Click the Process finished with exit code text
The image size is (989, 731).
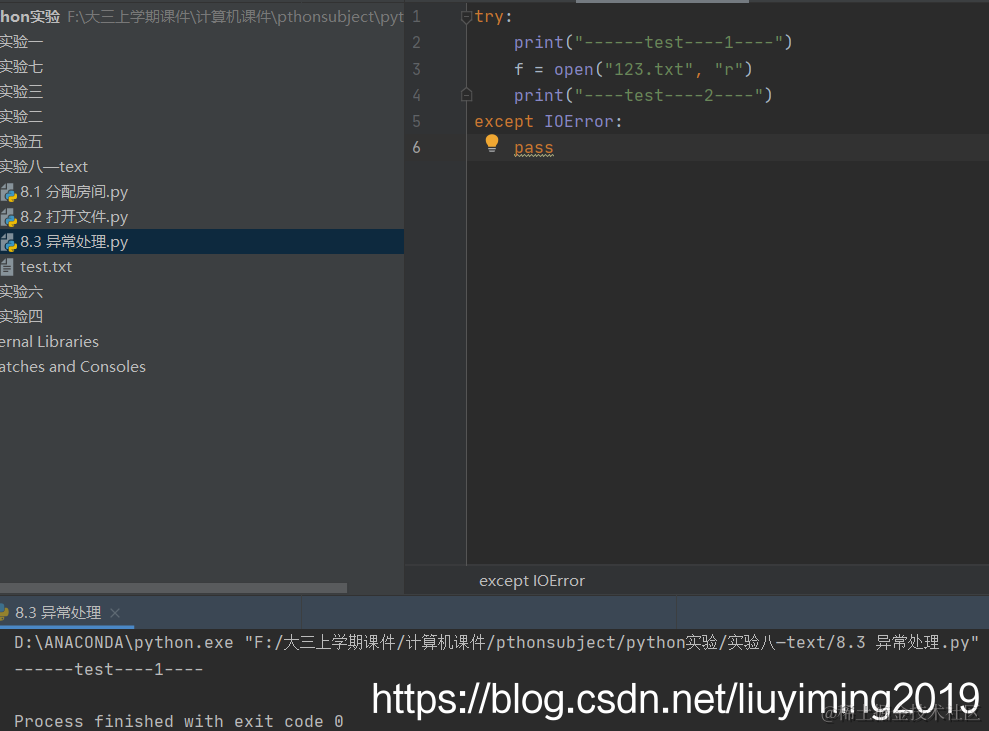click(178, 722)
